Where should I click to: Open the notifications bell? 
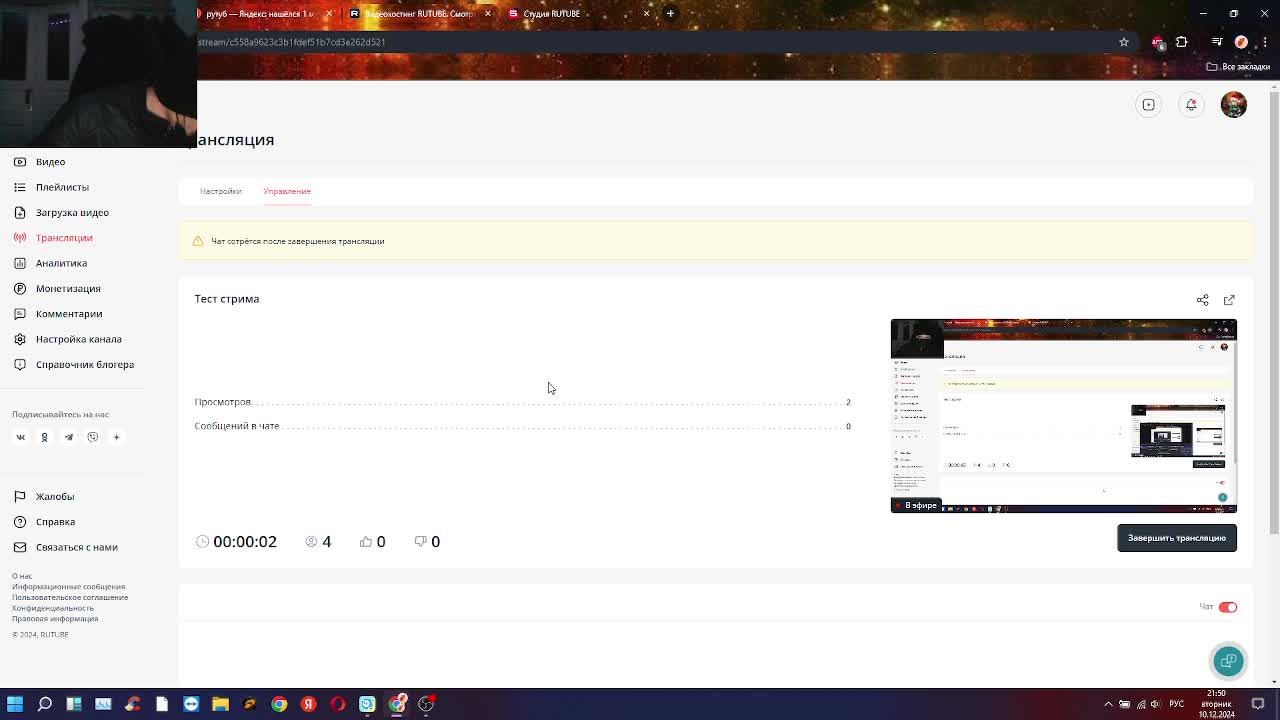[x=1191, y=105]
